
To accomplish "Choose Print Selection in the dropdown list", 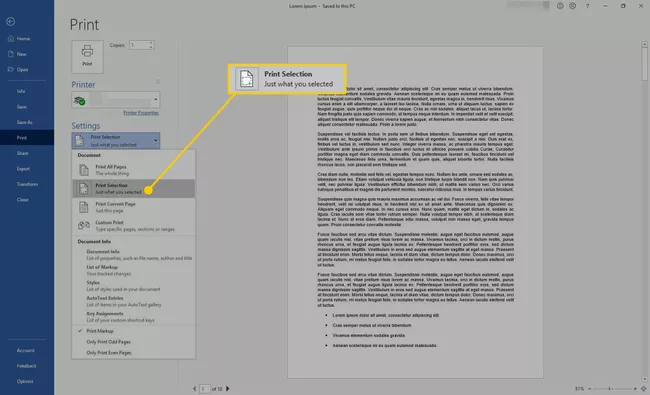I will click(133, 189).
